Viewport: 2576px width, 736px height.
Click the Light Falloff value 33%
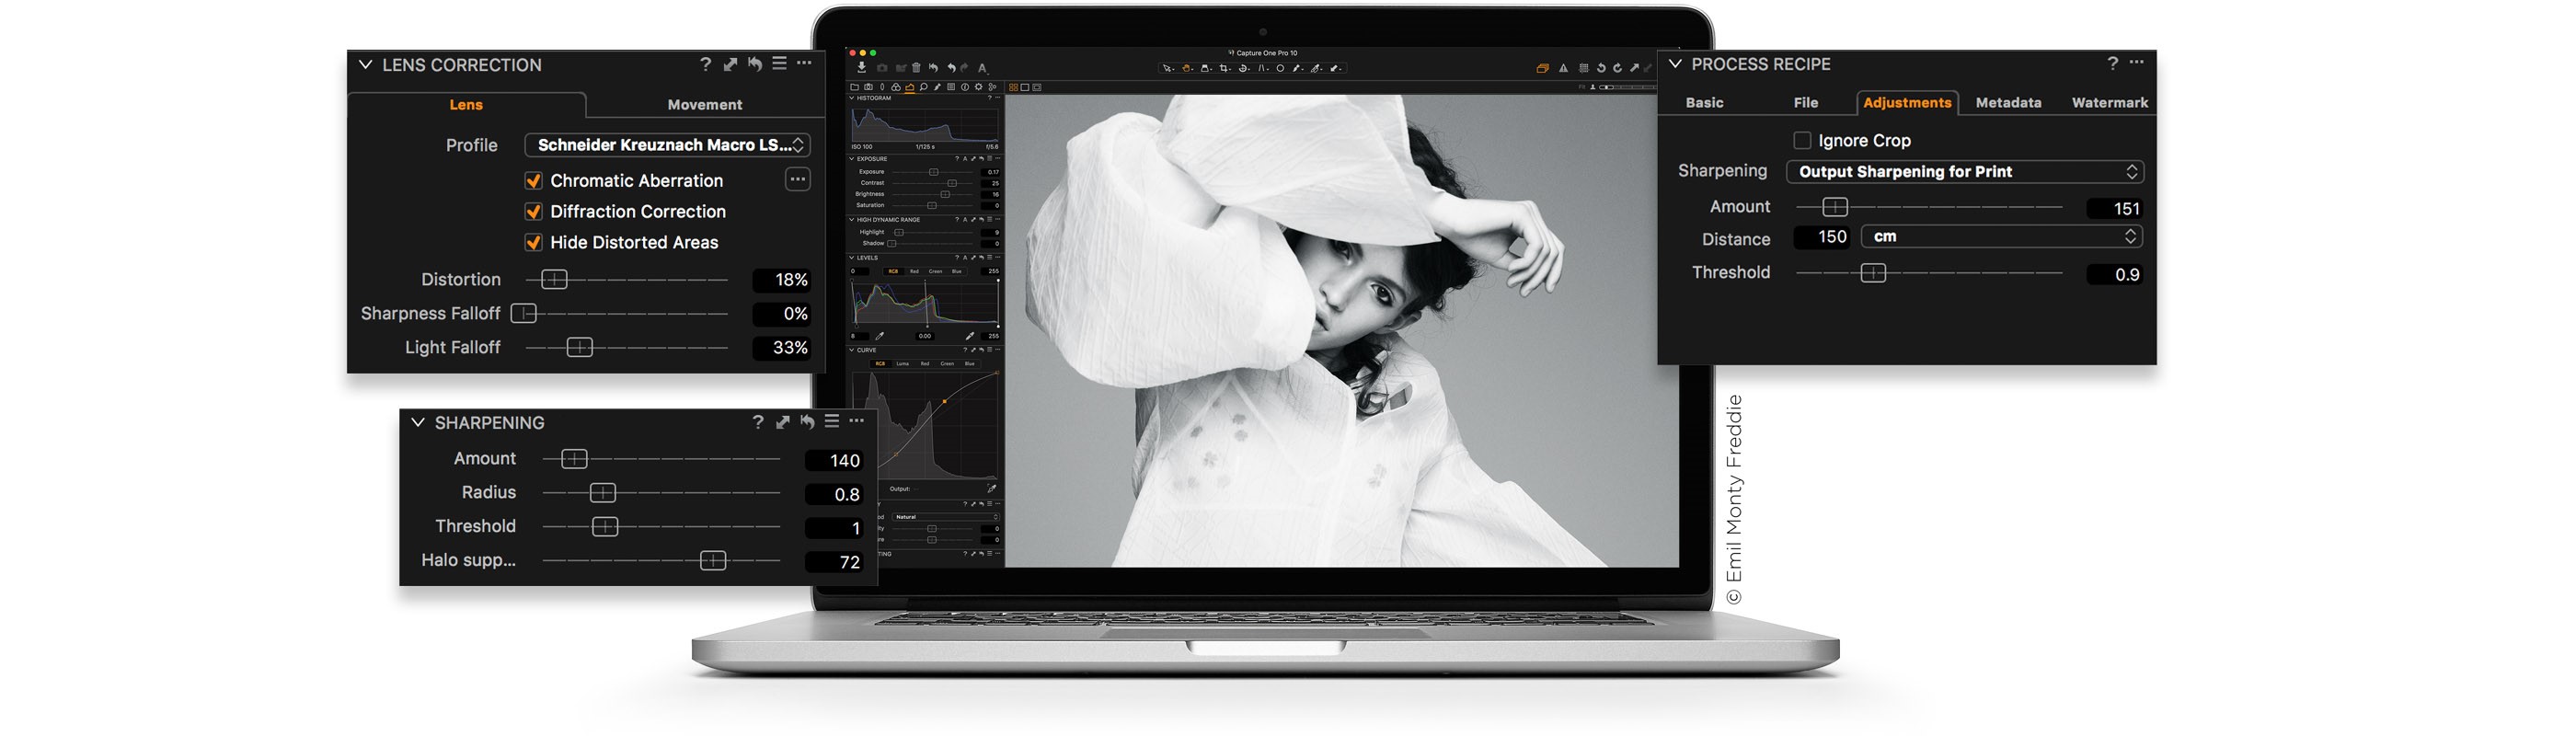pos(781,348)
